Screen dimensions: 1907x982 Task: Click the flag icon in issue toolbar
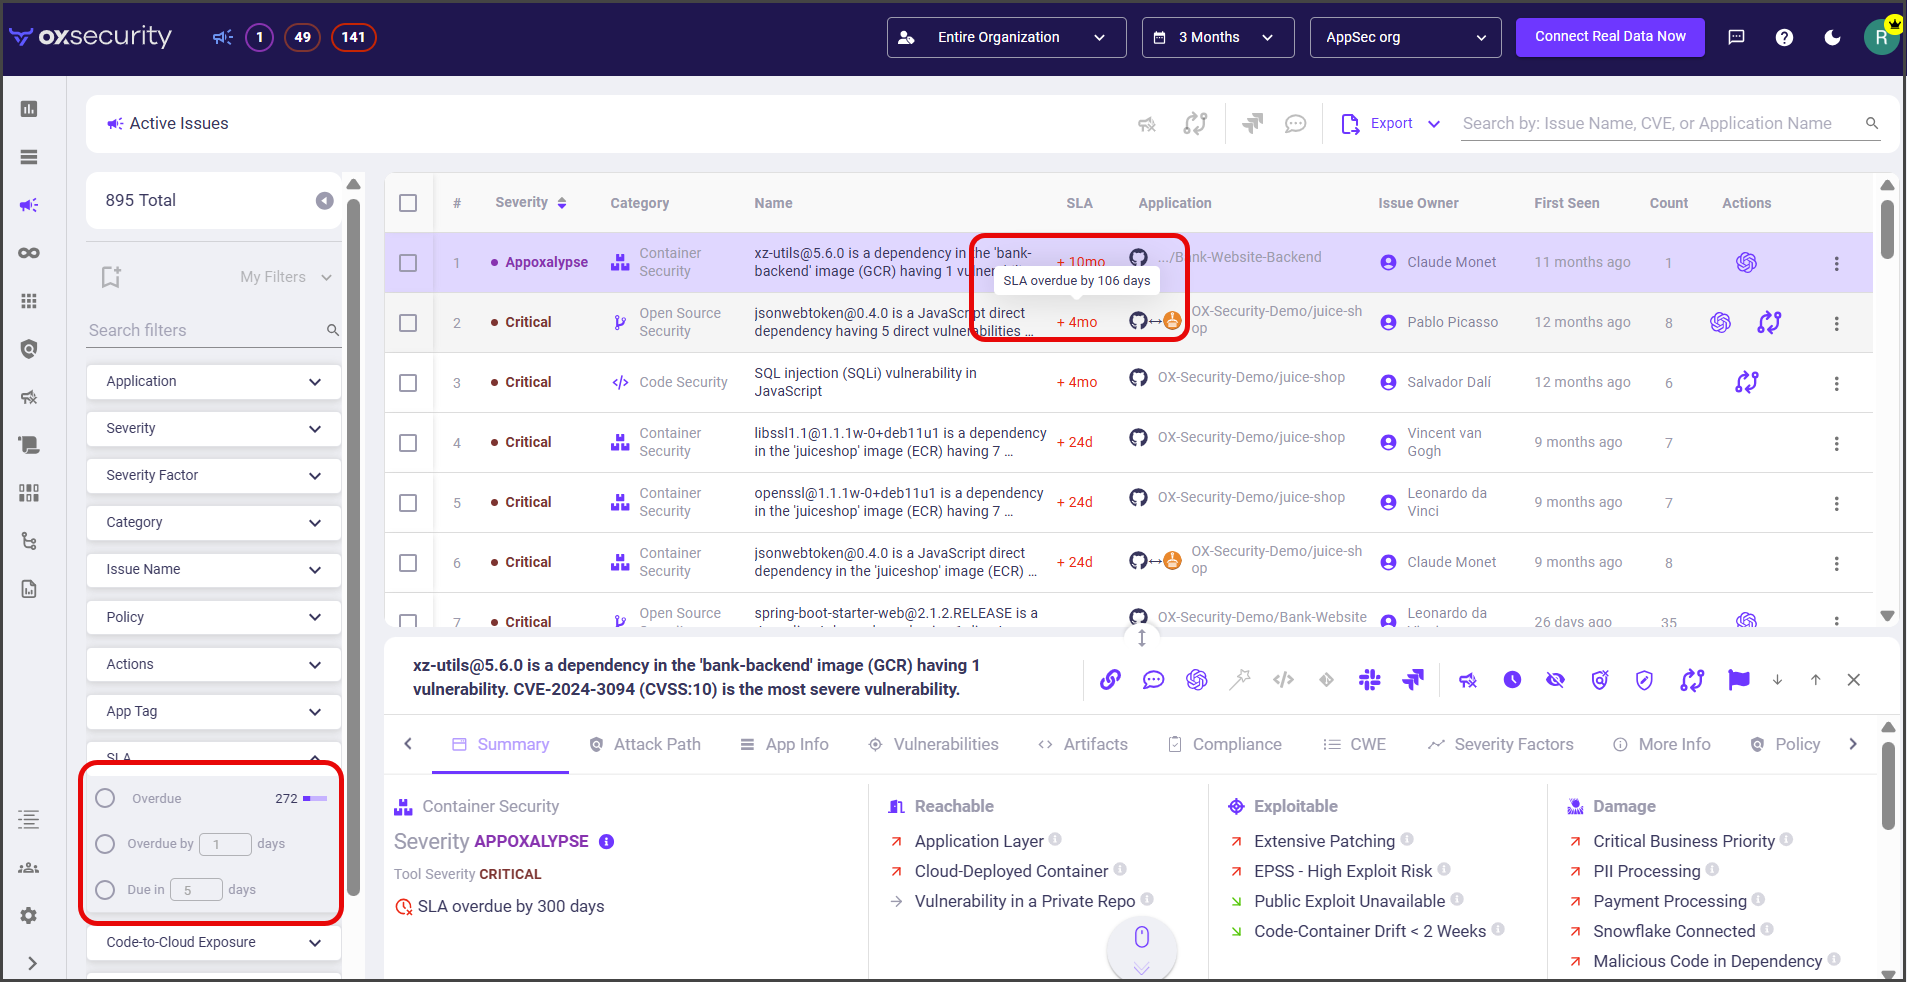[x=1738, y=680]
